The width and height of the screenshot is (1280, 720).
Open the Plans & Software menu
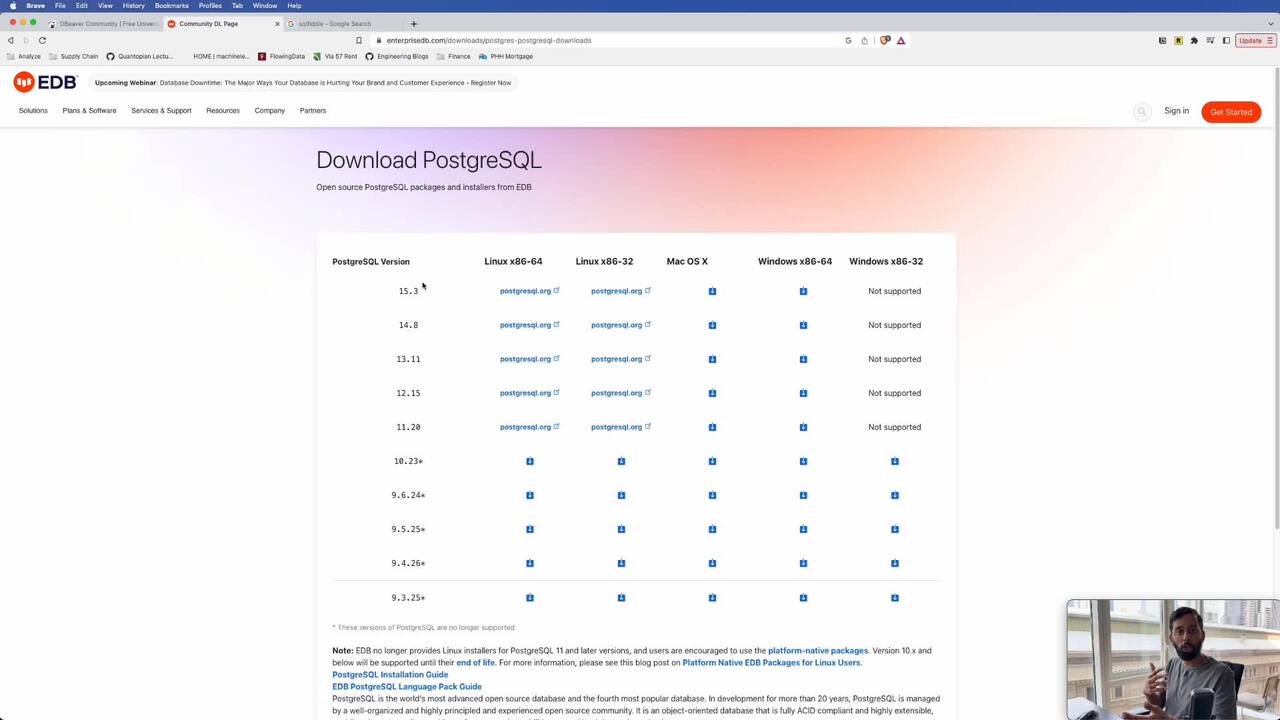(89, 111)
